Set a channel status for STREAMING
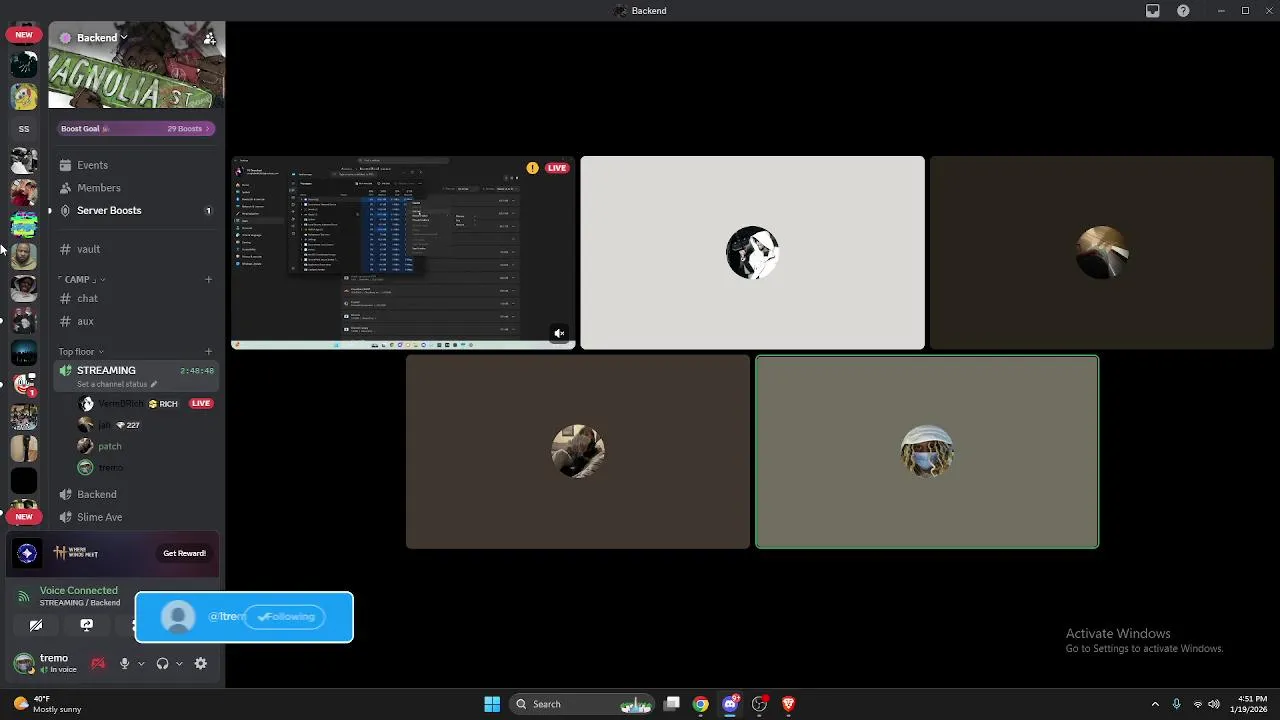 (118, 385)
